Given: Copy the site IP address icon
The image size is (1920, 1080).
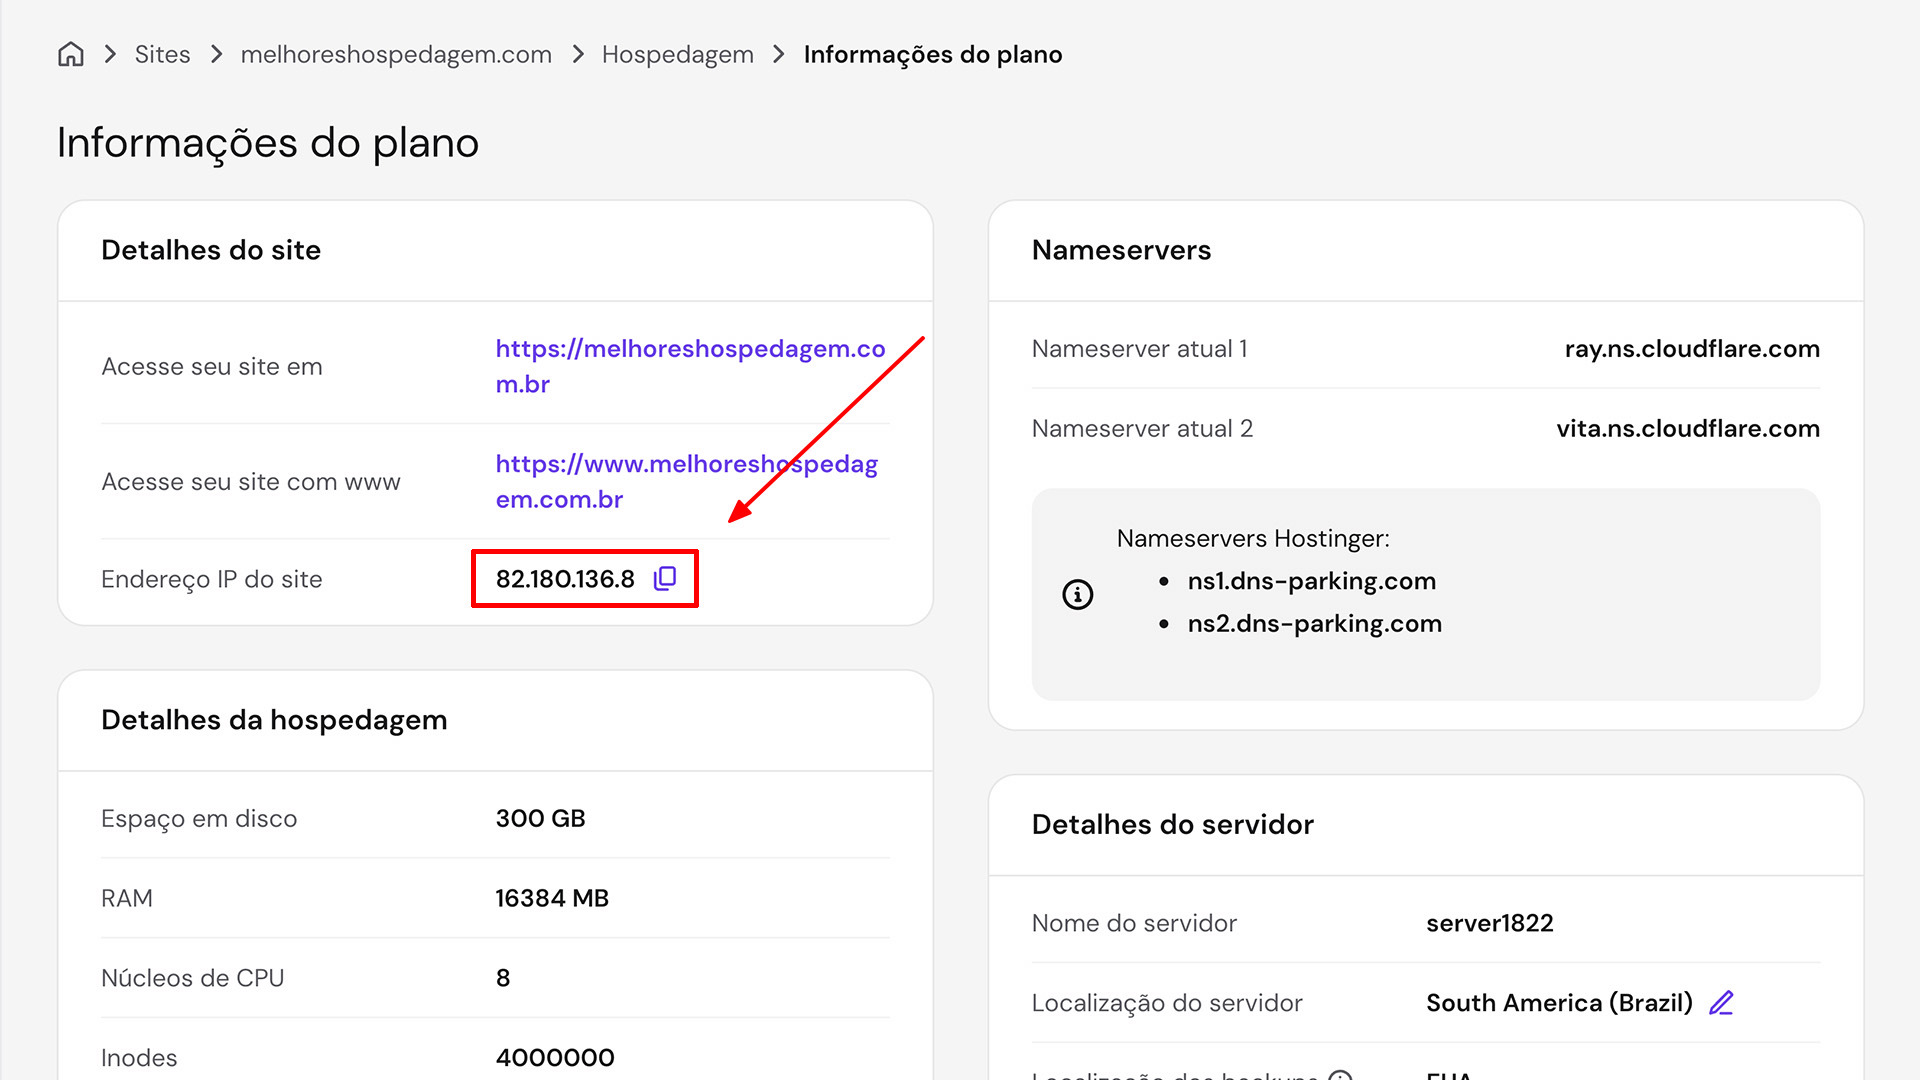Looking at the screenshot, I should (x=665, y=579).
